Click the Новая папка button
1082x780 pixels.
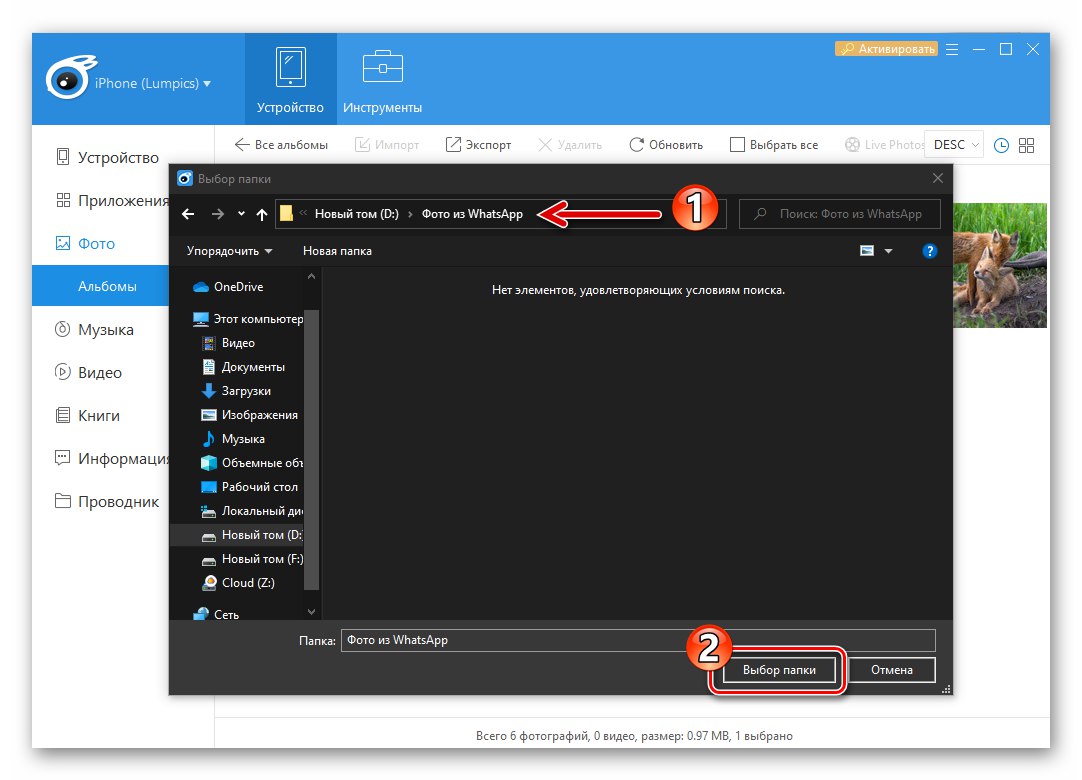pos(337,251)
